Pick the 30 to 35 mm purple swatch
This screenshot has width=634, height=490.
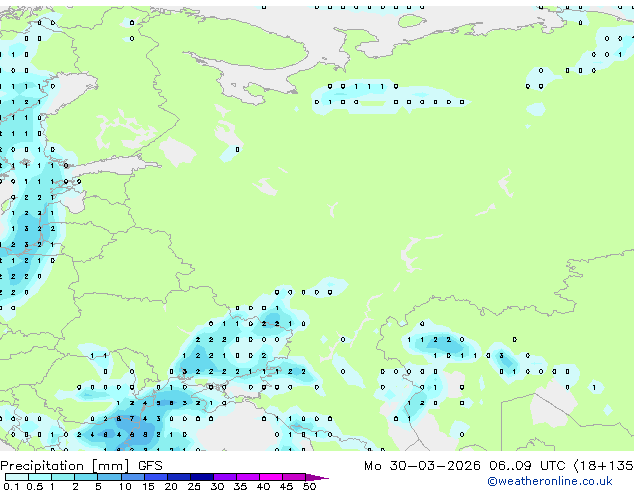225,477
